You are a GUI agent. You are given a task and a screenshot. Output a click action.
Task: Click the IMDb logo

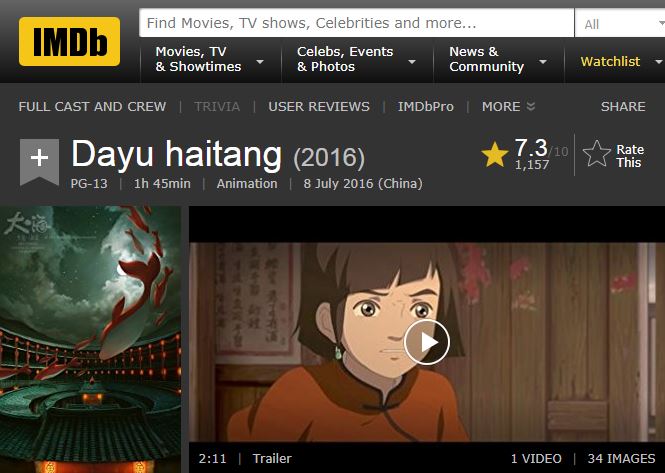click(69, 42)
